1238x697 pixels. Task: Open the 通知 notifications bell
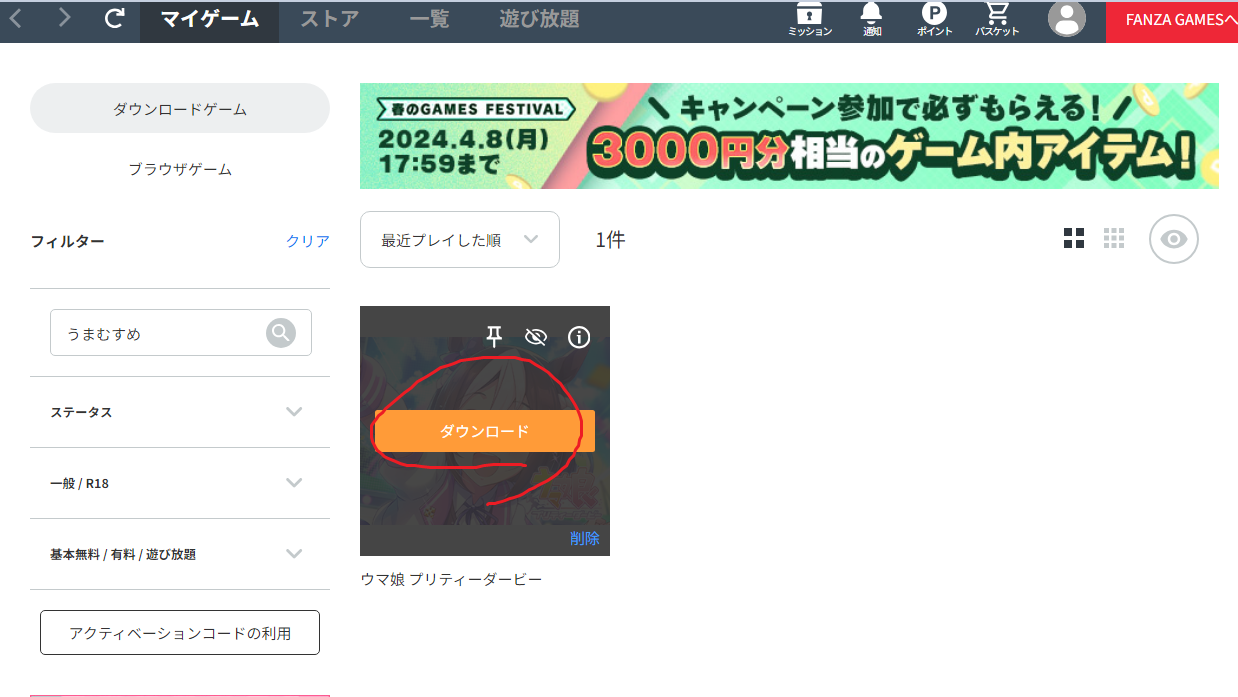(x=872, y=20)
